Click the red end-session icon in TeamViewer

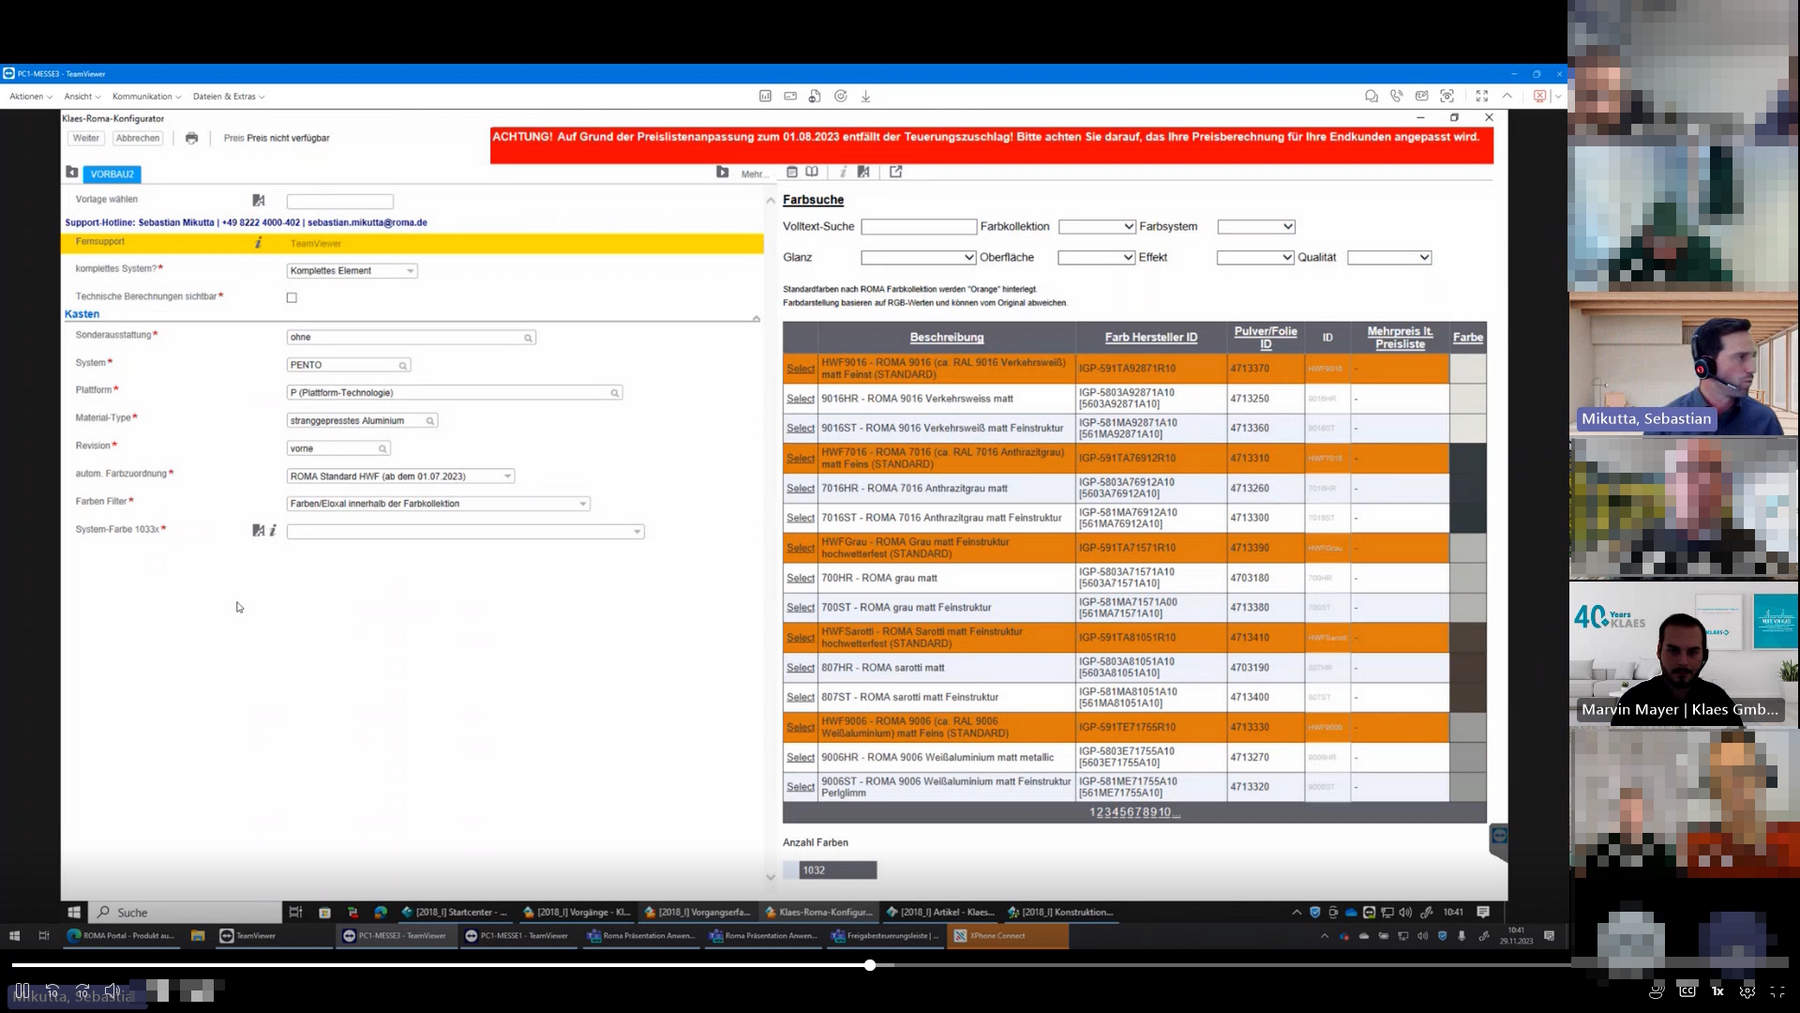1540,96
